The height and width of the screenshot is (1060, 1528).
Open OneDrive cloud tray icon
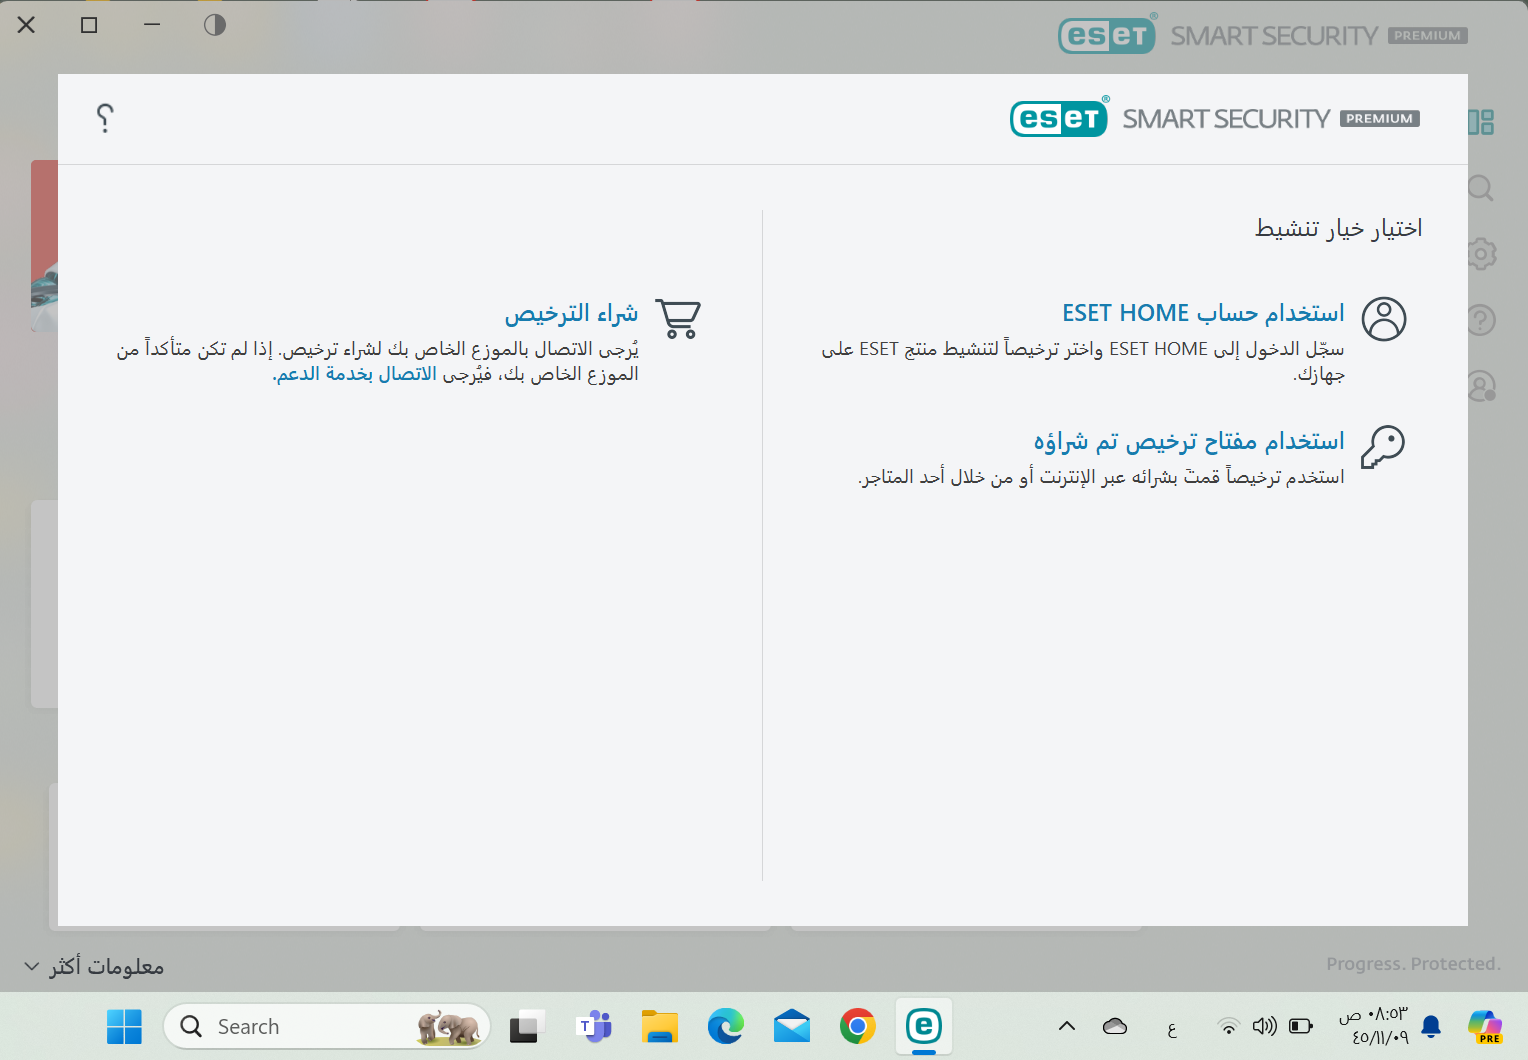(x=1115, y=1026)
